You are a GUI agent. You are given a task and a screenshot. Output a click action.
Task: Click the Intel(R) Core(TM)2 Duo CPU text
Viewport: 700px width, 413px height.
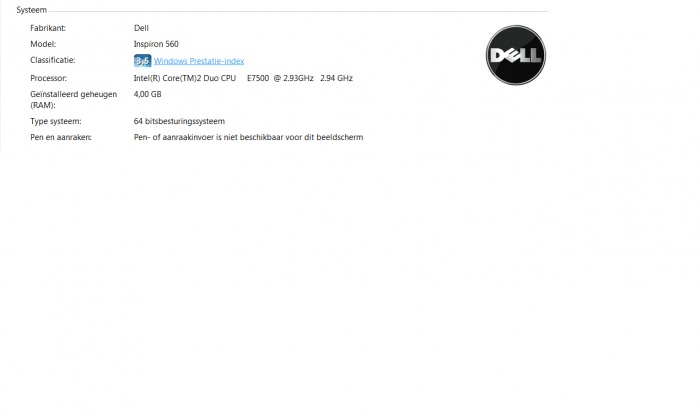coord(185,78)
